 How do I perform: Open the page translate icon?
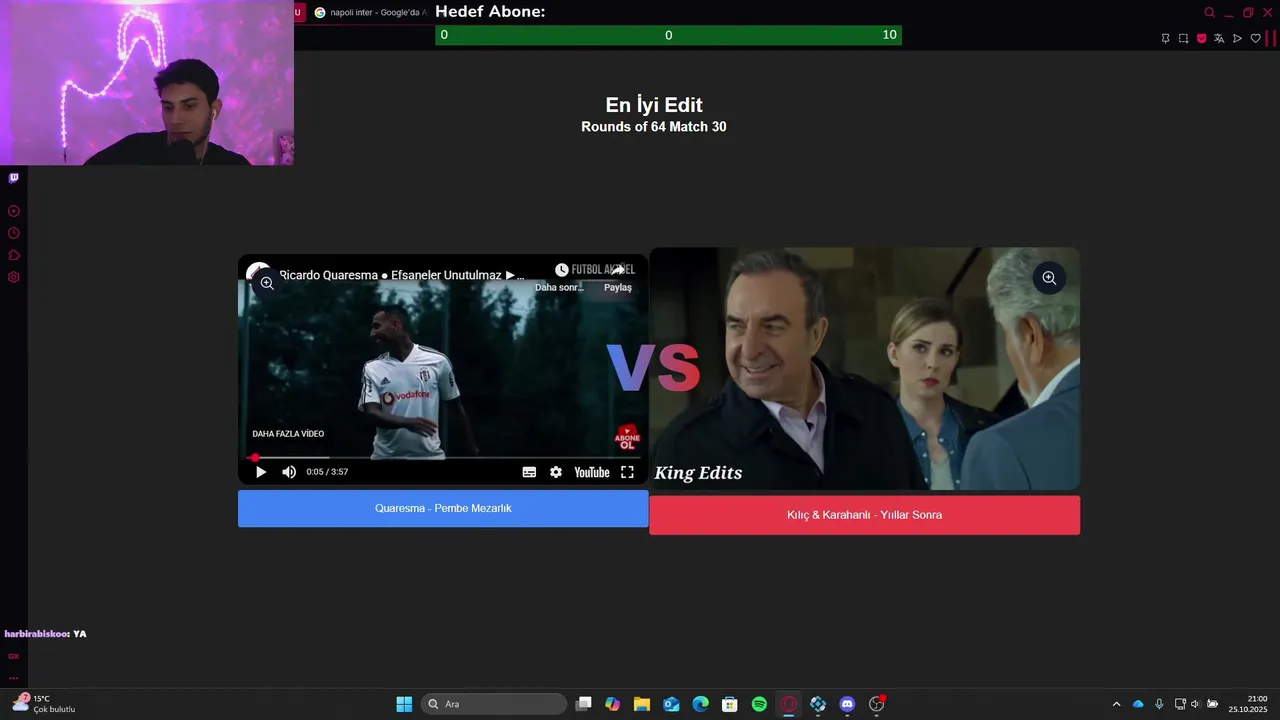[x=1219, y=38]
